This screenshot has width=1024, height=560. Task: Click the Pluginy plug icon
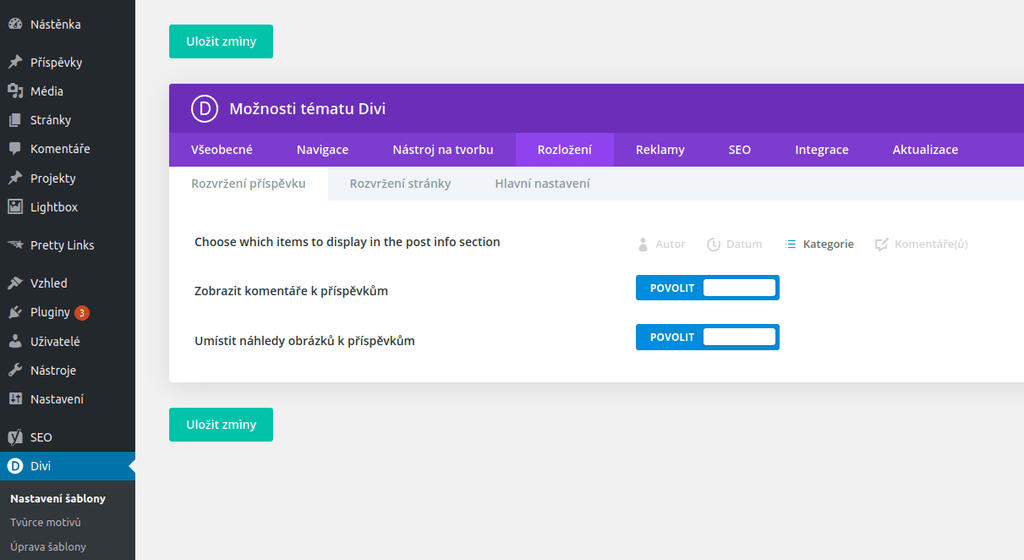click(15, 312)
